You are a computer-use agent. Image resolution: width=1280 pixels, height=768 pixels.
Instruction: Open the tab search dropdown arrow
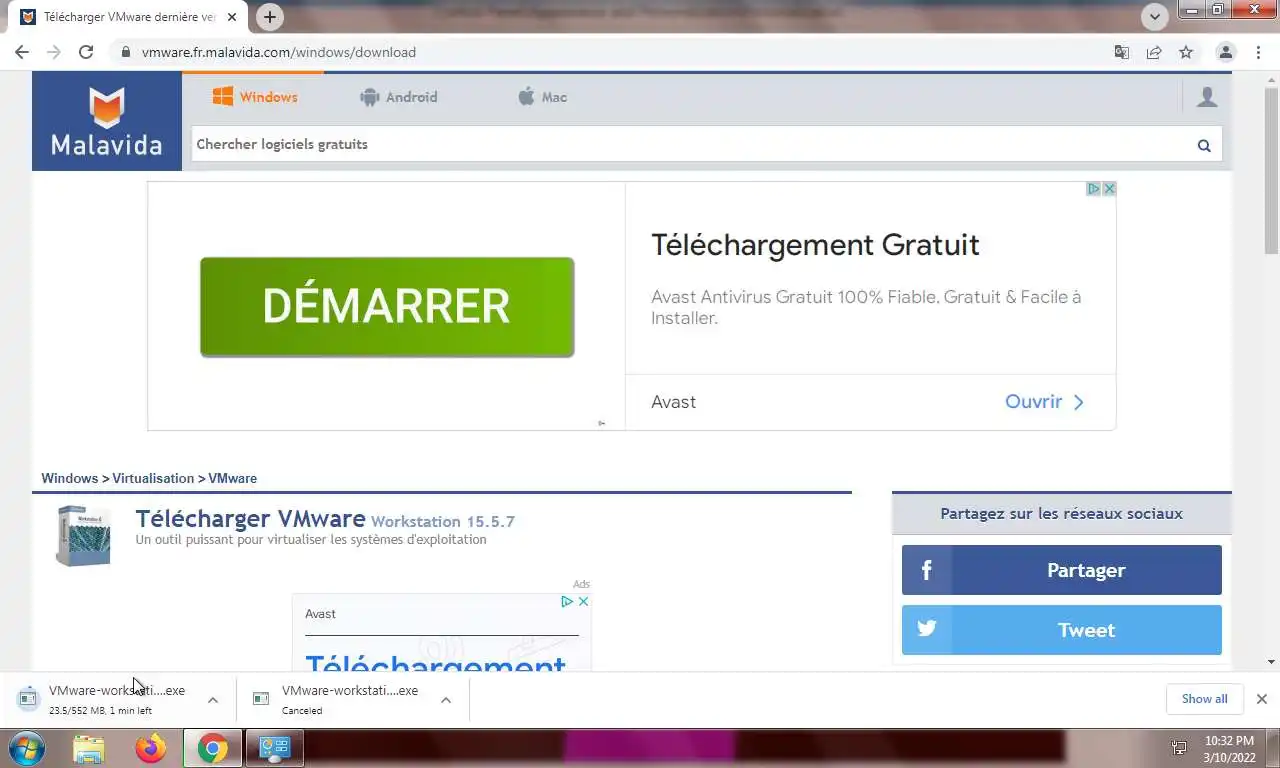[1155, 16]
